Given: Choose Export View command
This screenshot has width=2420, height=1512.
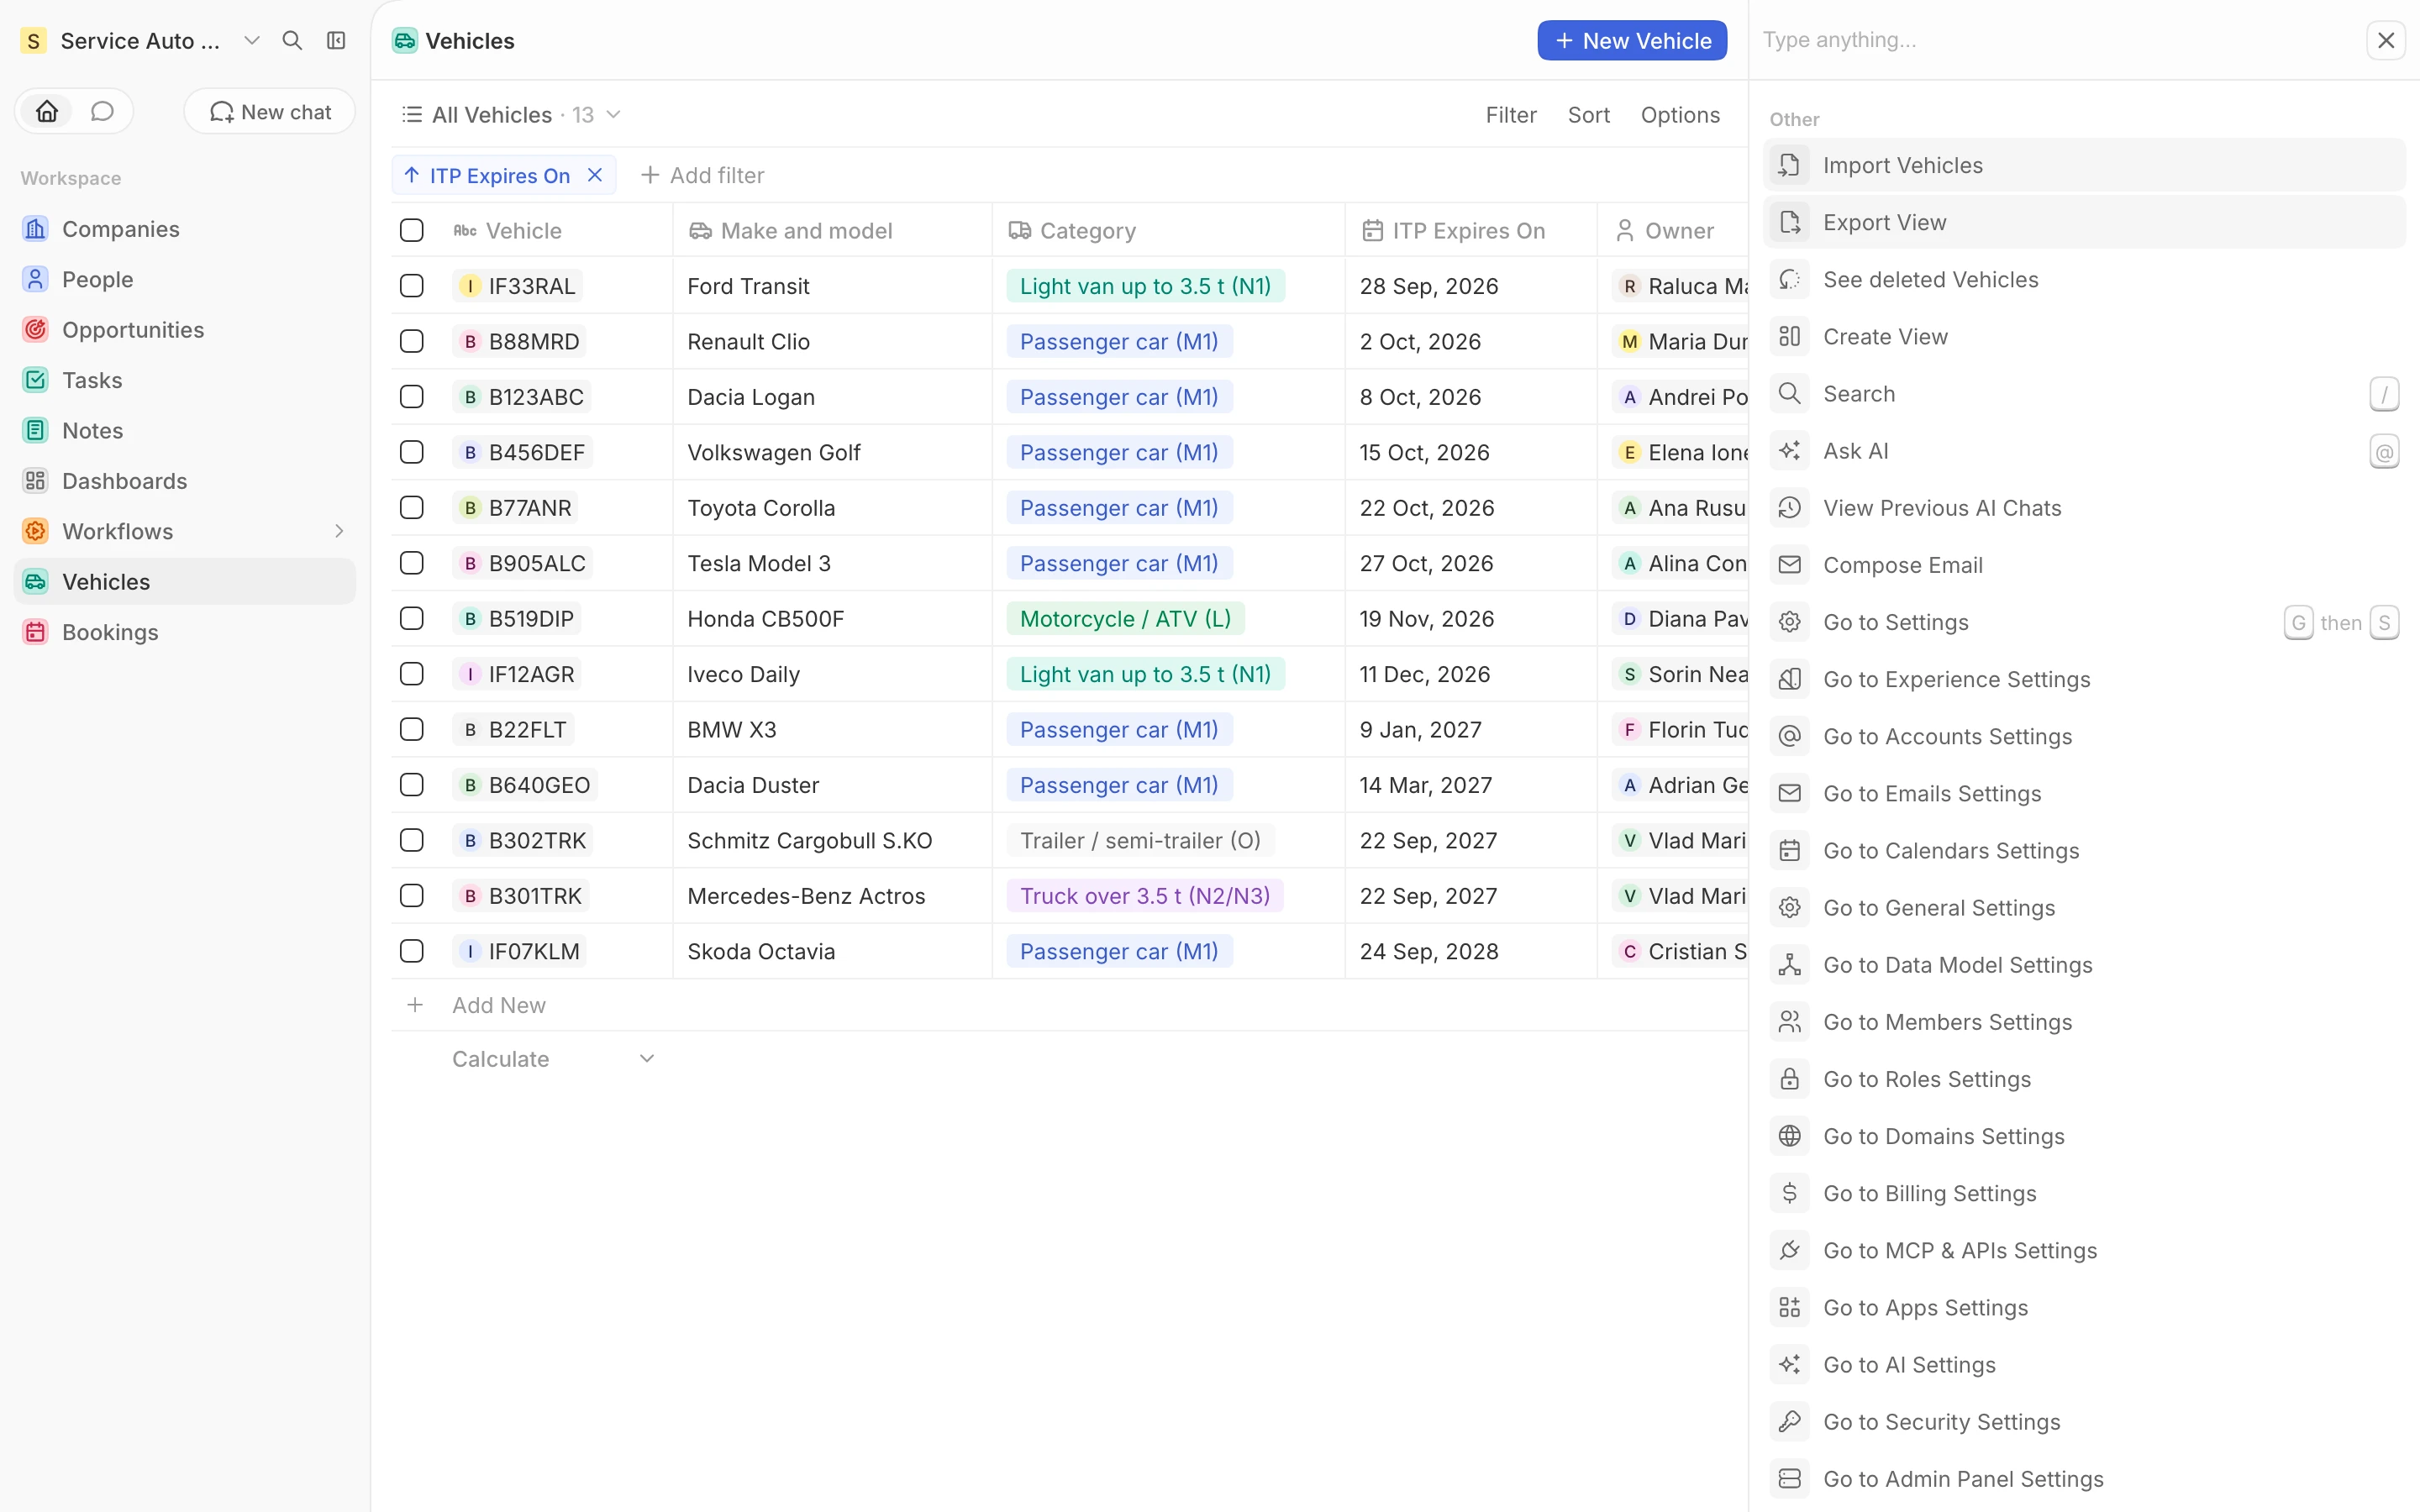Looking at the screenshot, I should tap(2084, 222).
